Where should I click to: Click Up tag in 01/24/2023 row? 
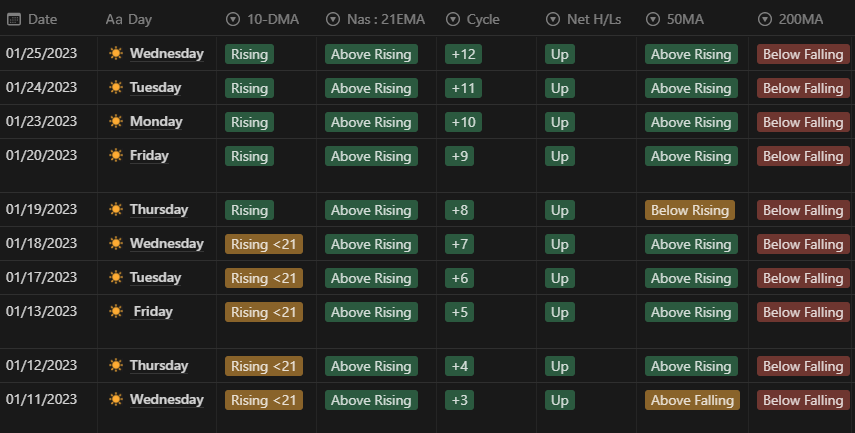(560, 88)
